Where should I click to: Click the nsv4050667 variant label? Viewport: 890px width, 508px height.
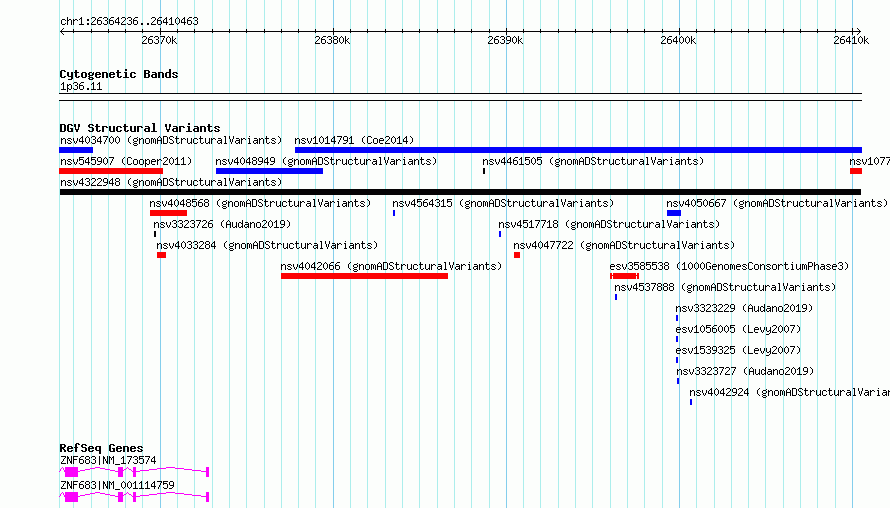(777, 203)
